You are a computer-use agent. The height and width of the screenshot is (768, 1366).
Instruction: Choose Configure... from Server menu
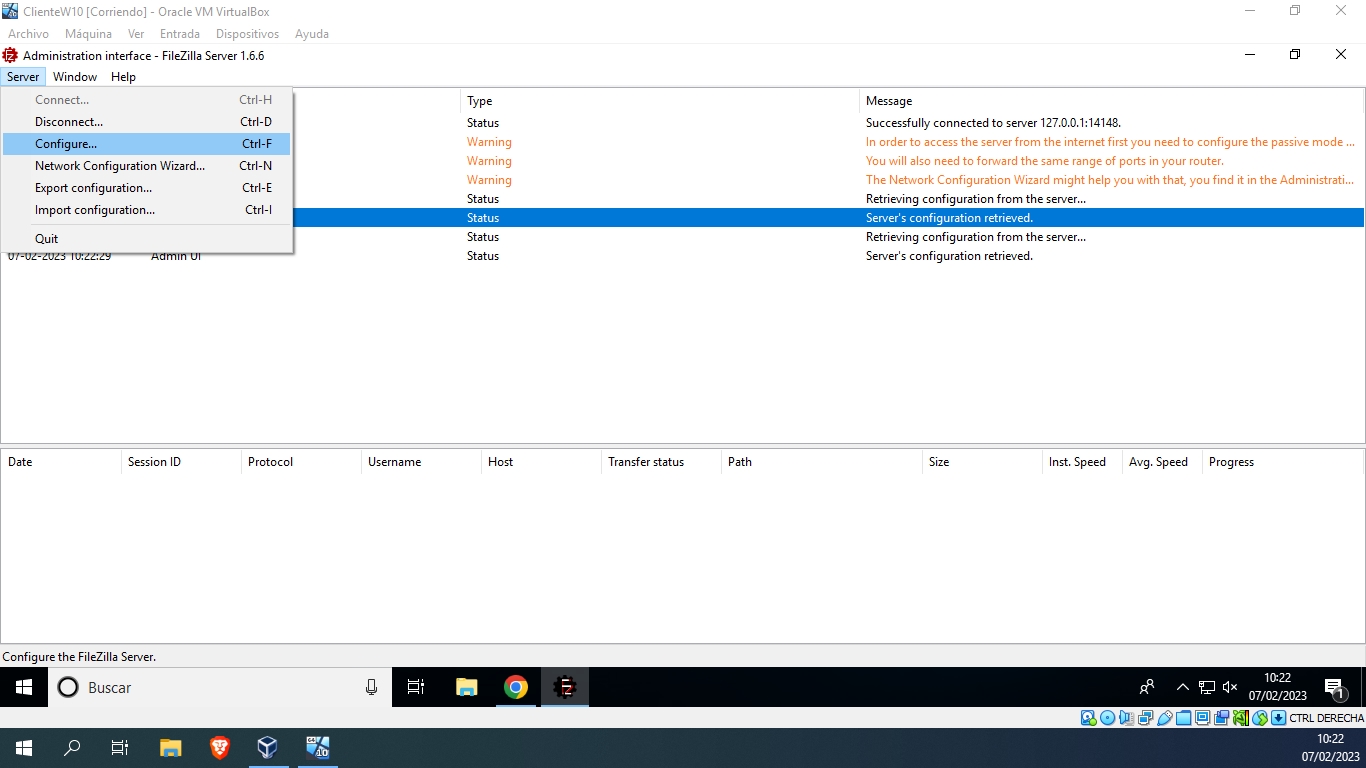pos(146,144)
